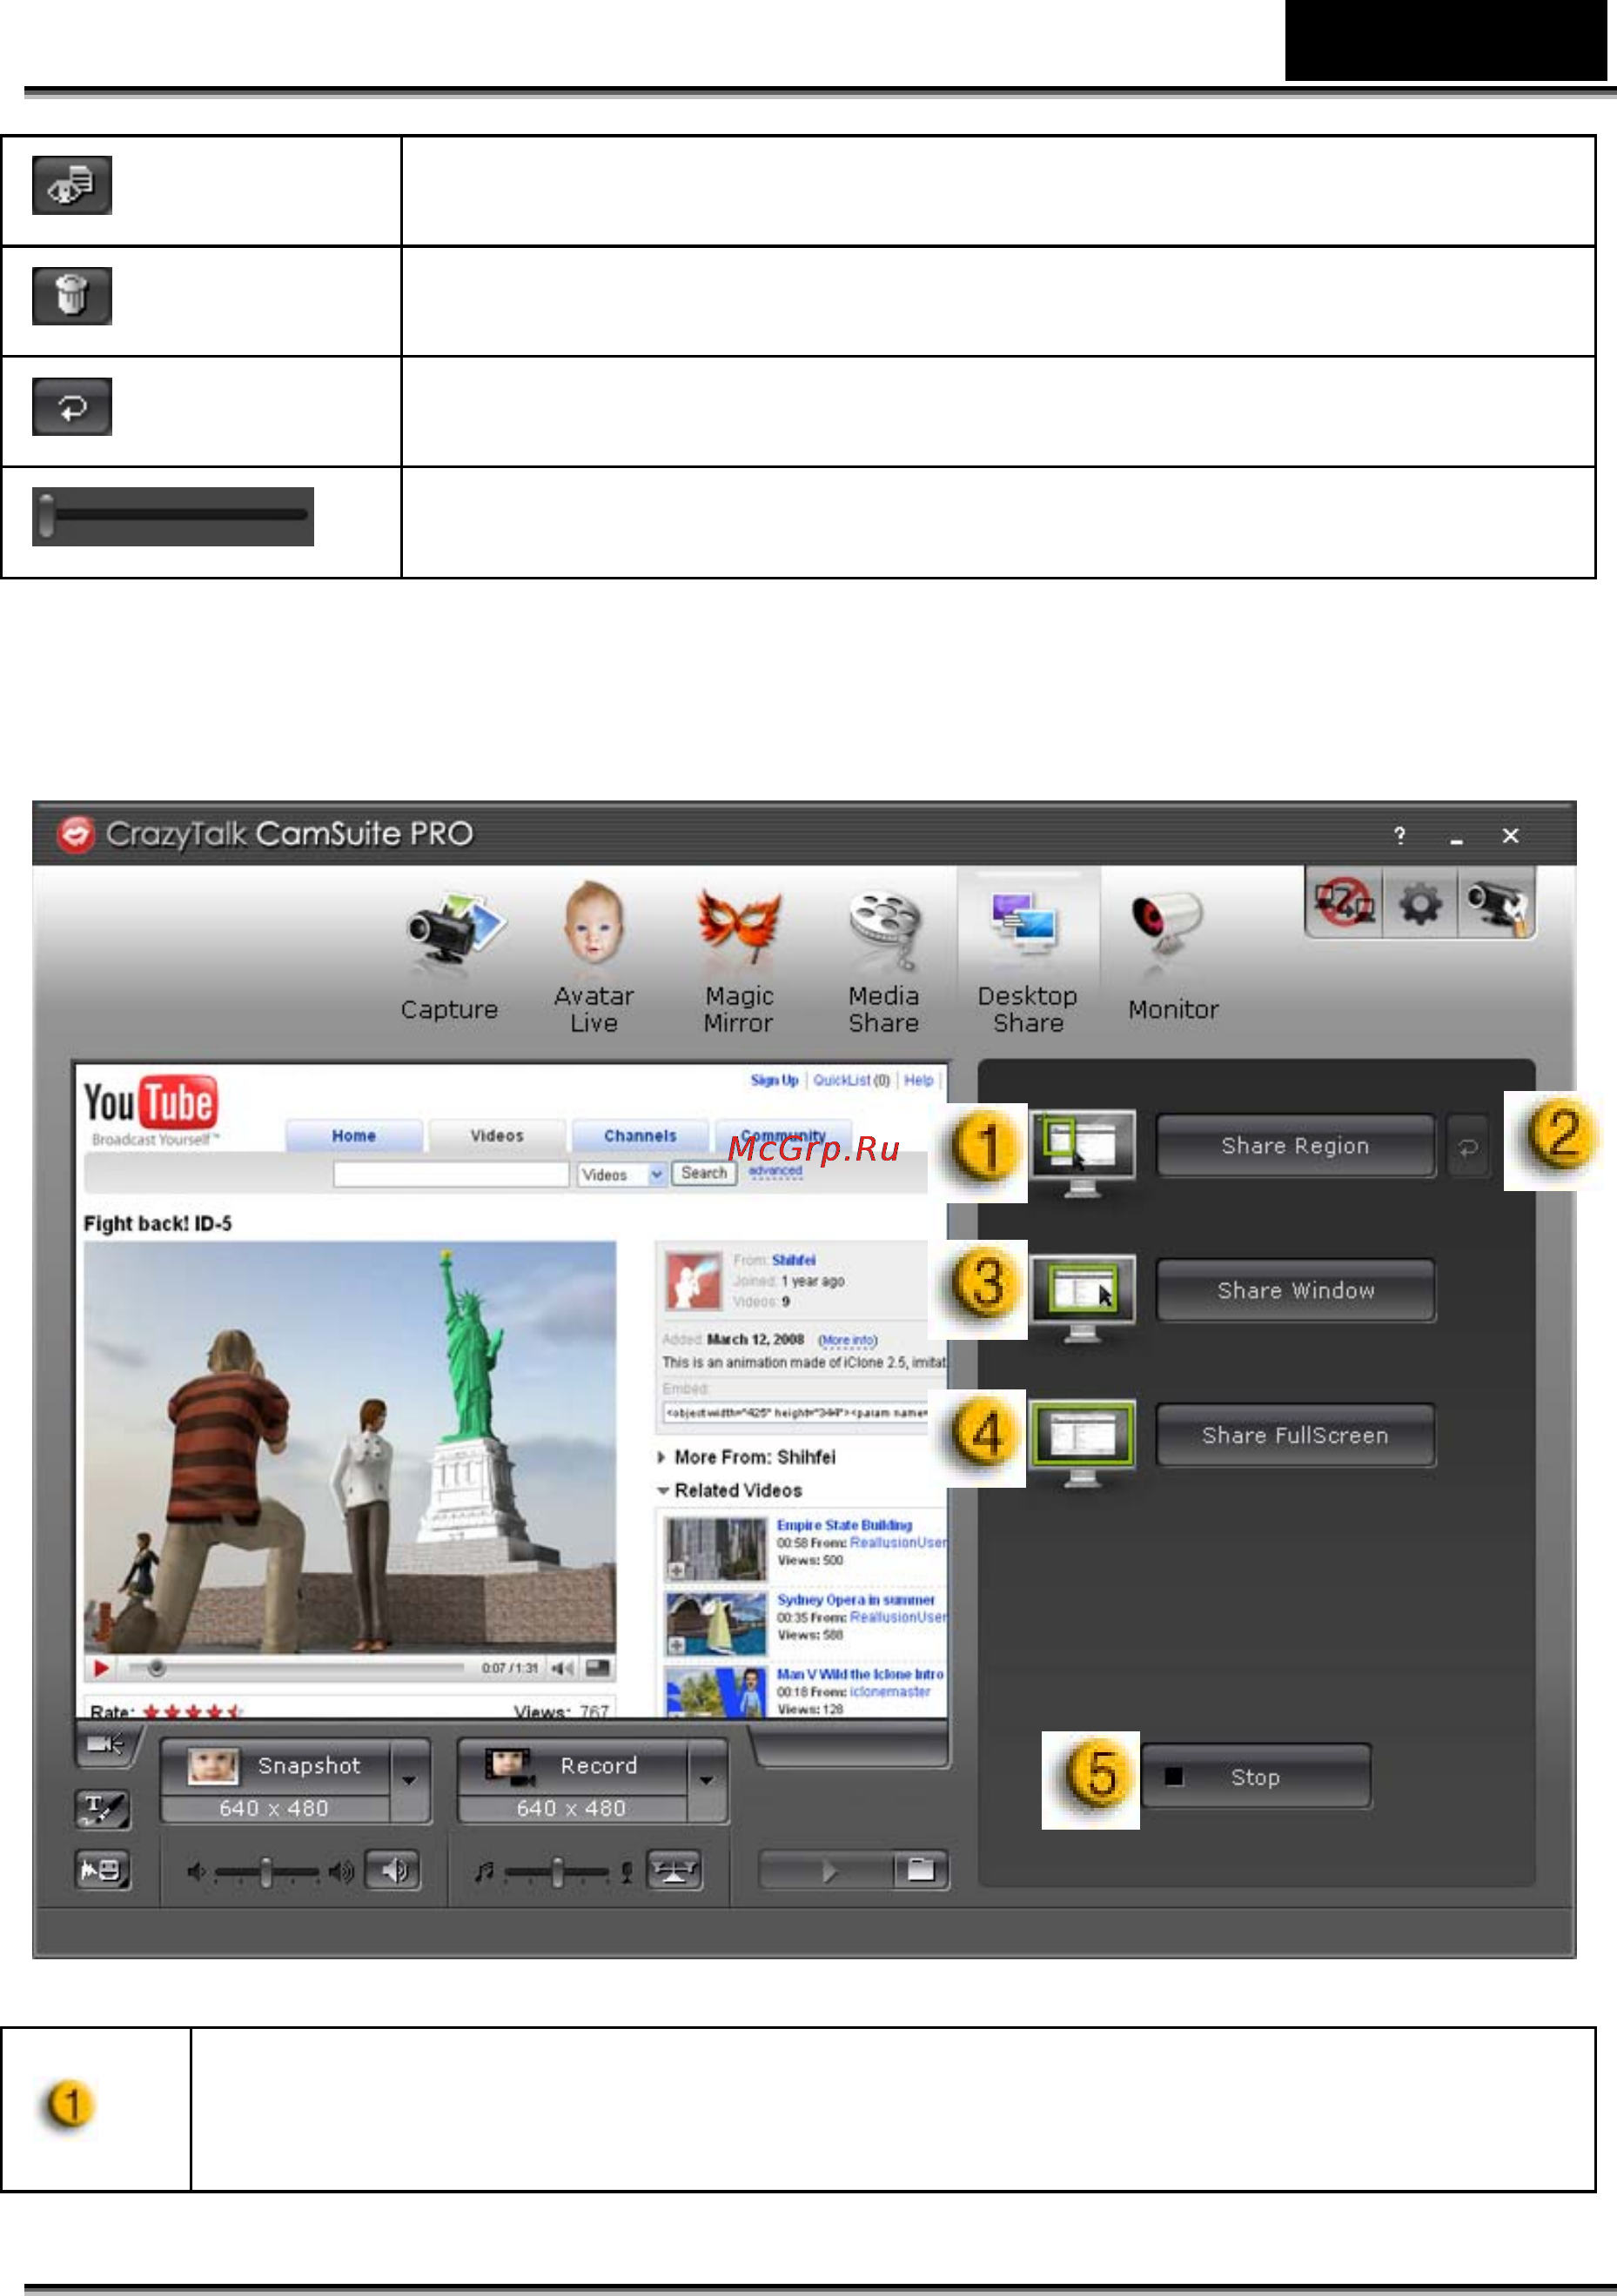Image resolution: width=1617 pixels, height=2296 pixels.
Task: Click the YouTube Help link
Action: [x=918, y=1080]
